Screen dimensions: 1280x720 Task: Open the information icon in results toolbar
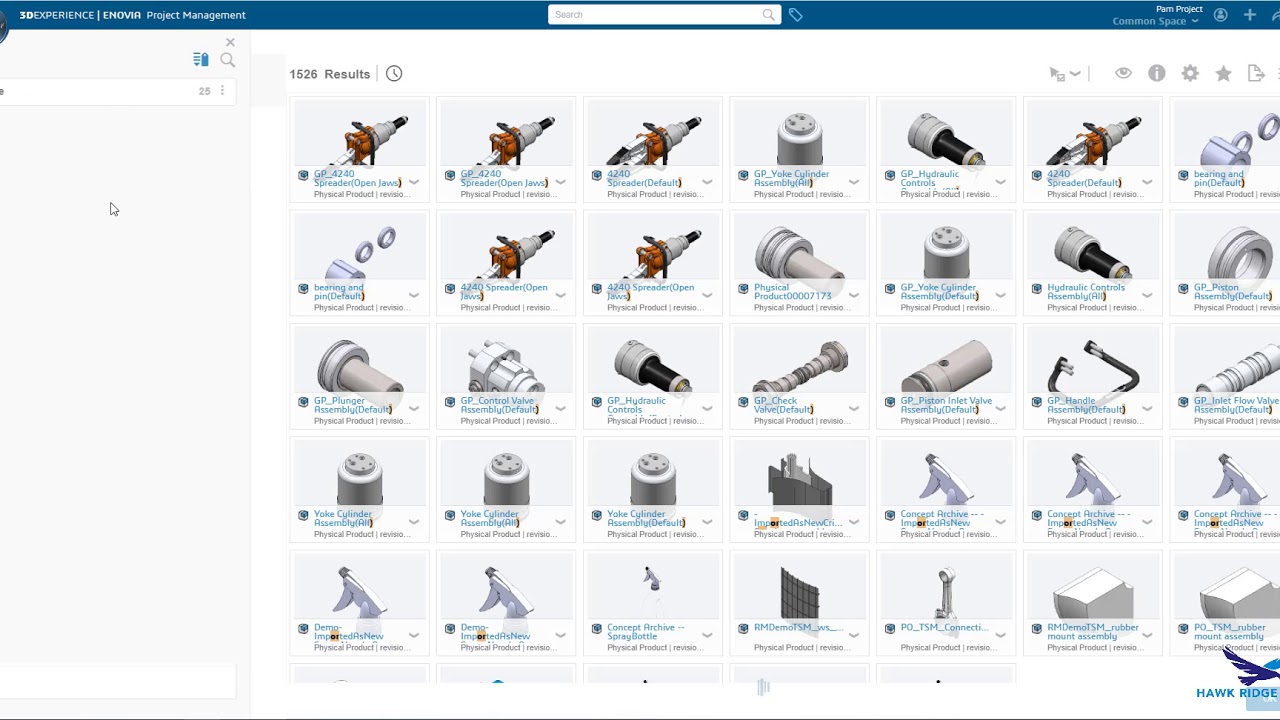click(1157, 73)
